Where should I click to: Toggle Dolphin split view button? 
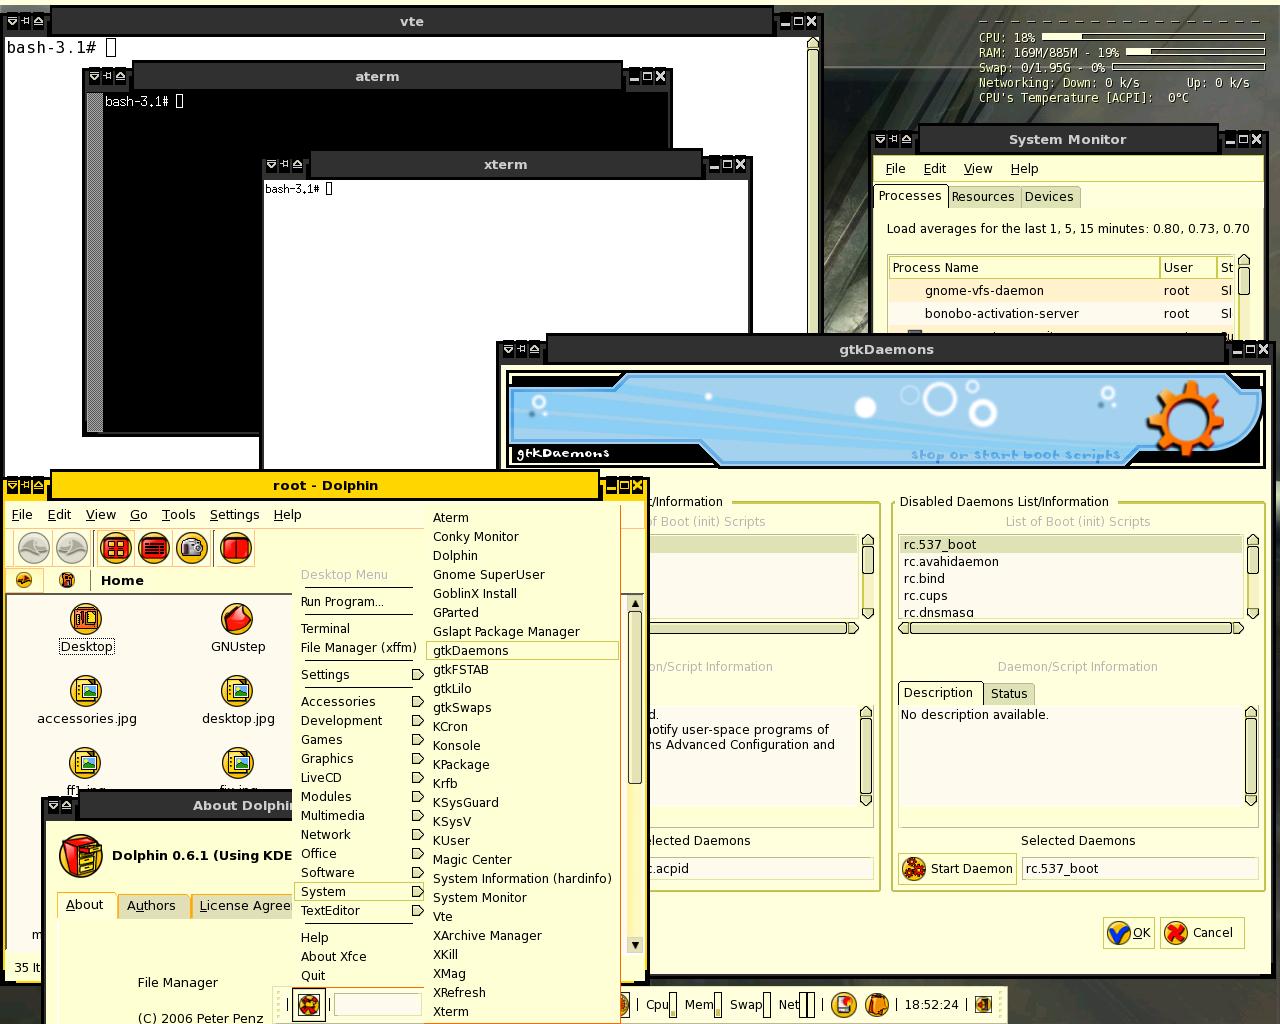pyautogui.click(x=236, y=548)
